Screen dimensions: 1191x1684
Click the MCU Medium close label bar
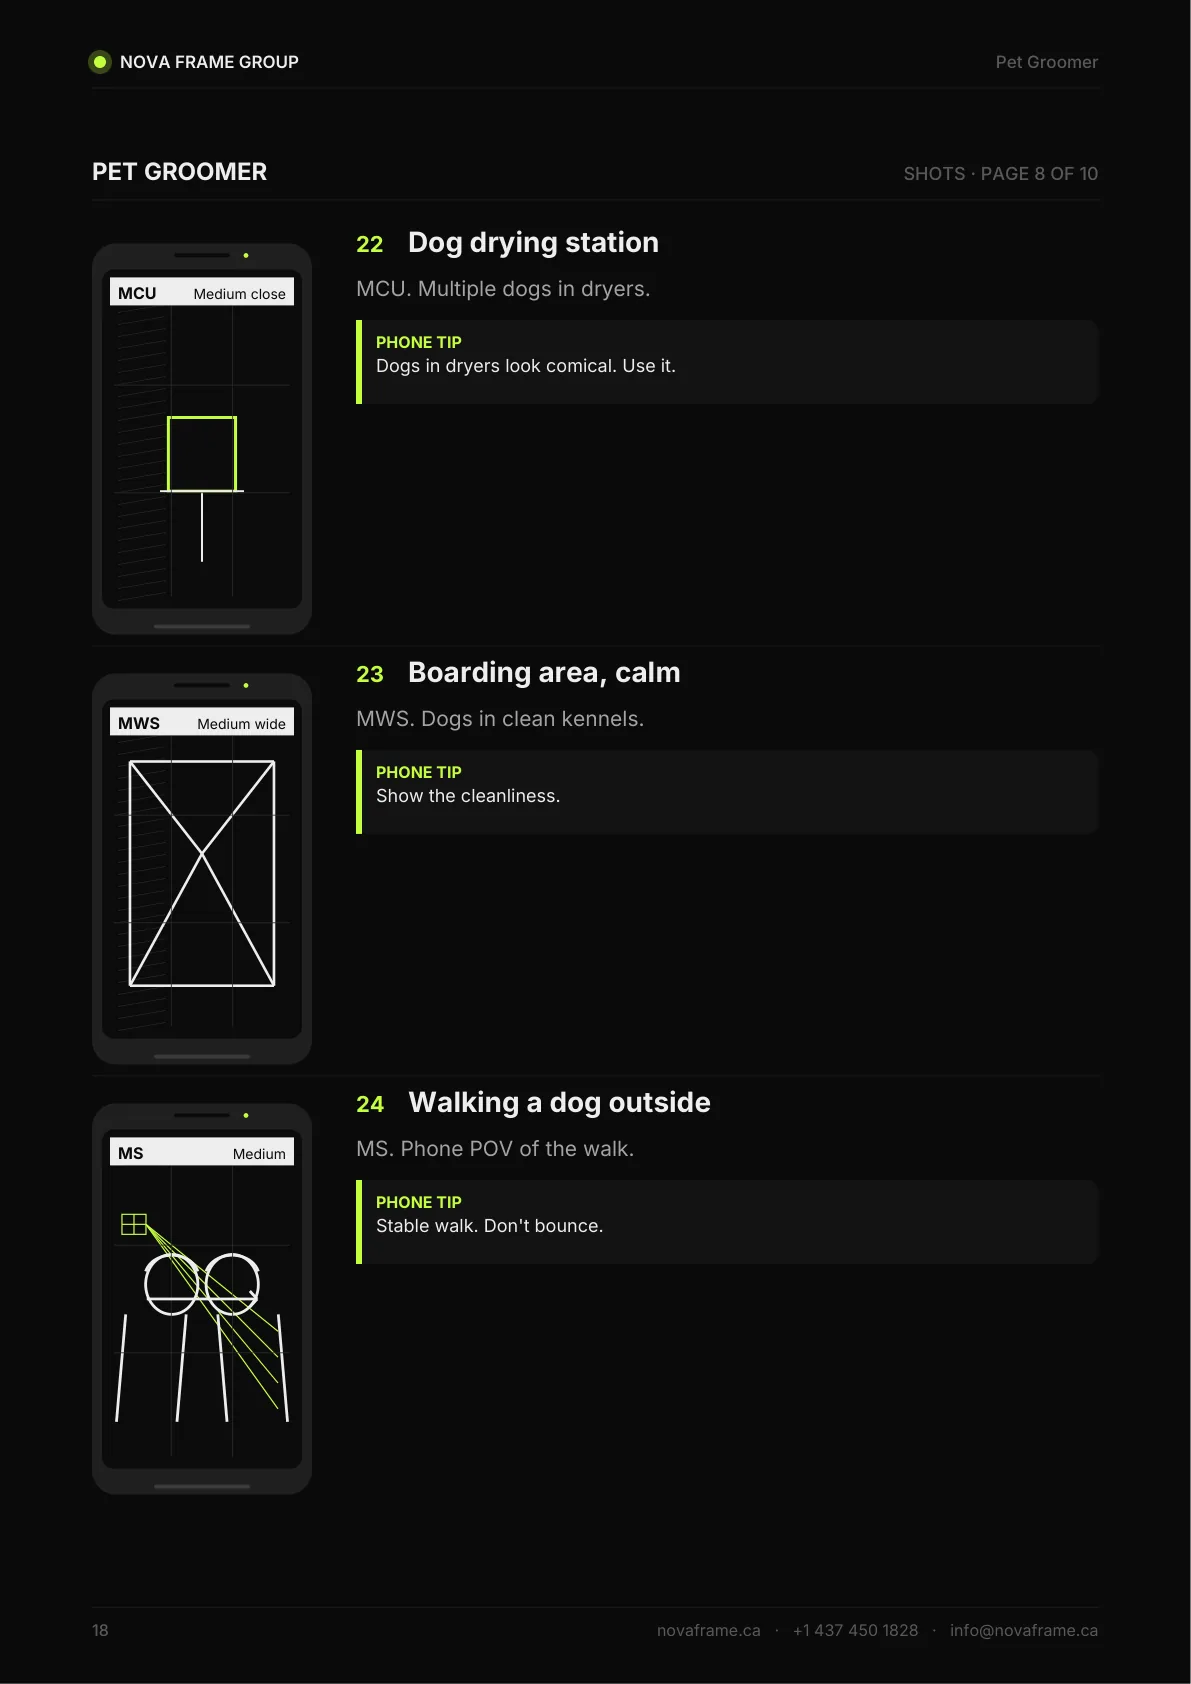pyautogui.click(x=202, y=292)
